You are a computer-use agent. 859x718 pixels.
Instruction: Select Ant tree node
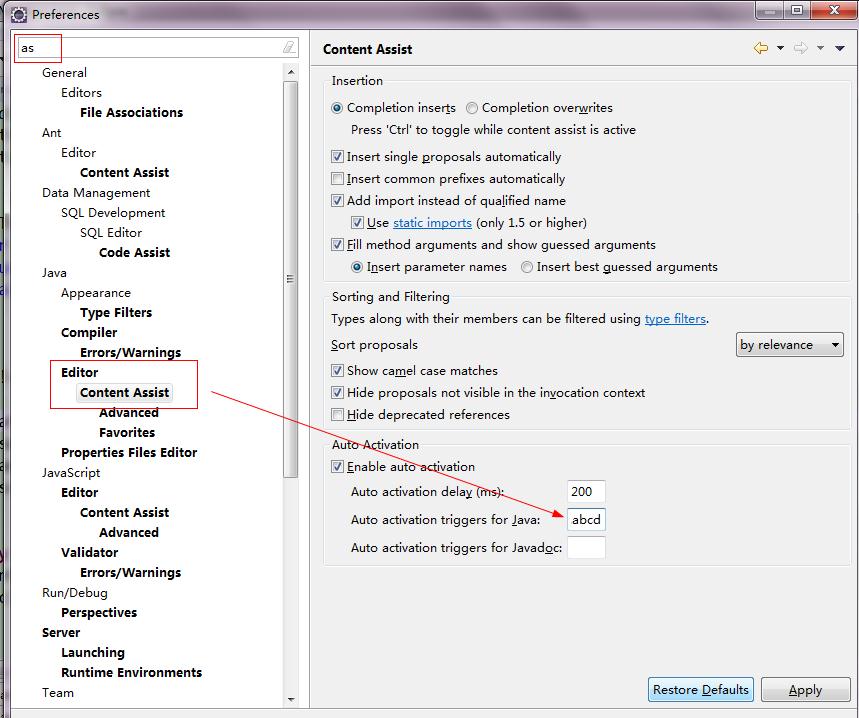tap(51, 133)
